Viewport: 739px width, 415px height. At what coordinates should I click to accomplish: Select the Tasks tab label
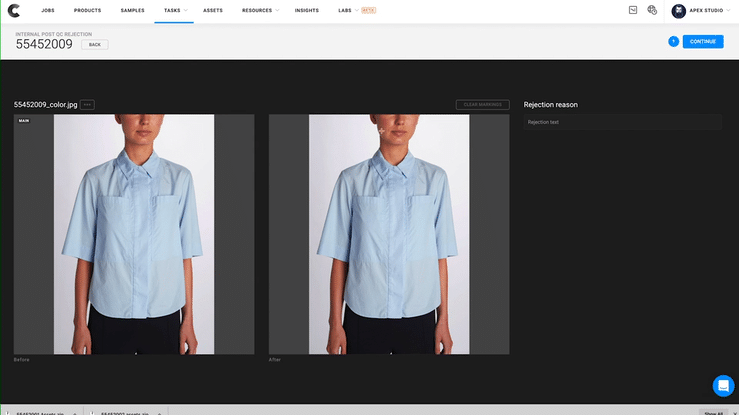[x=172, y=10]
